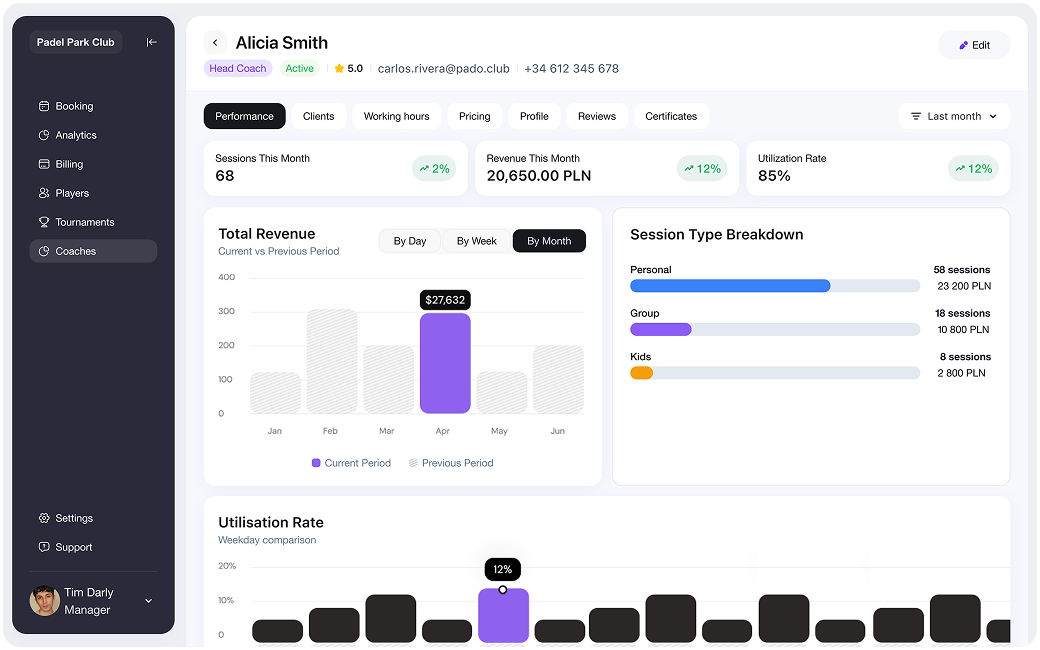Switch Total Revenue chart to By Day
1040x650 pixels.
click(x=410, y=241)
